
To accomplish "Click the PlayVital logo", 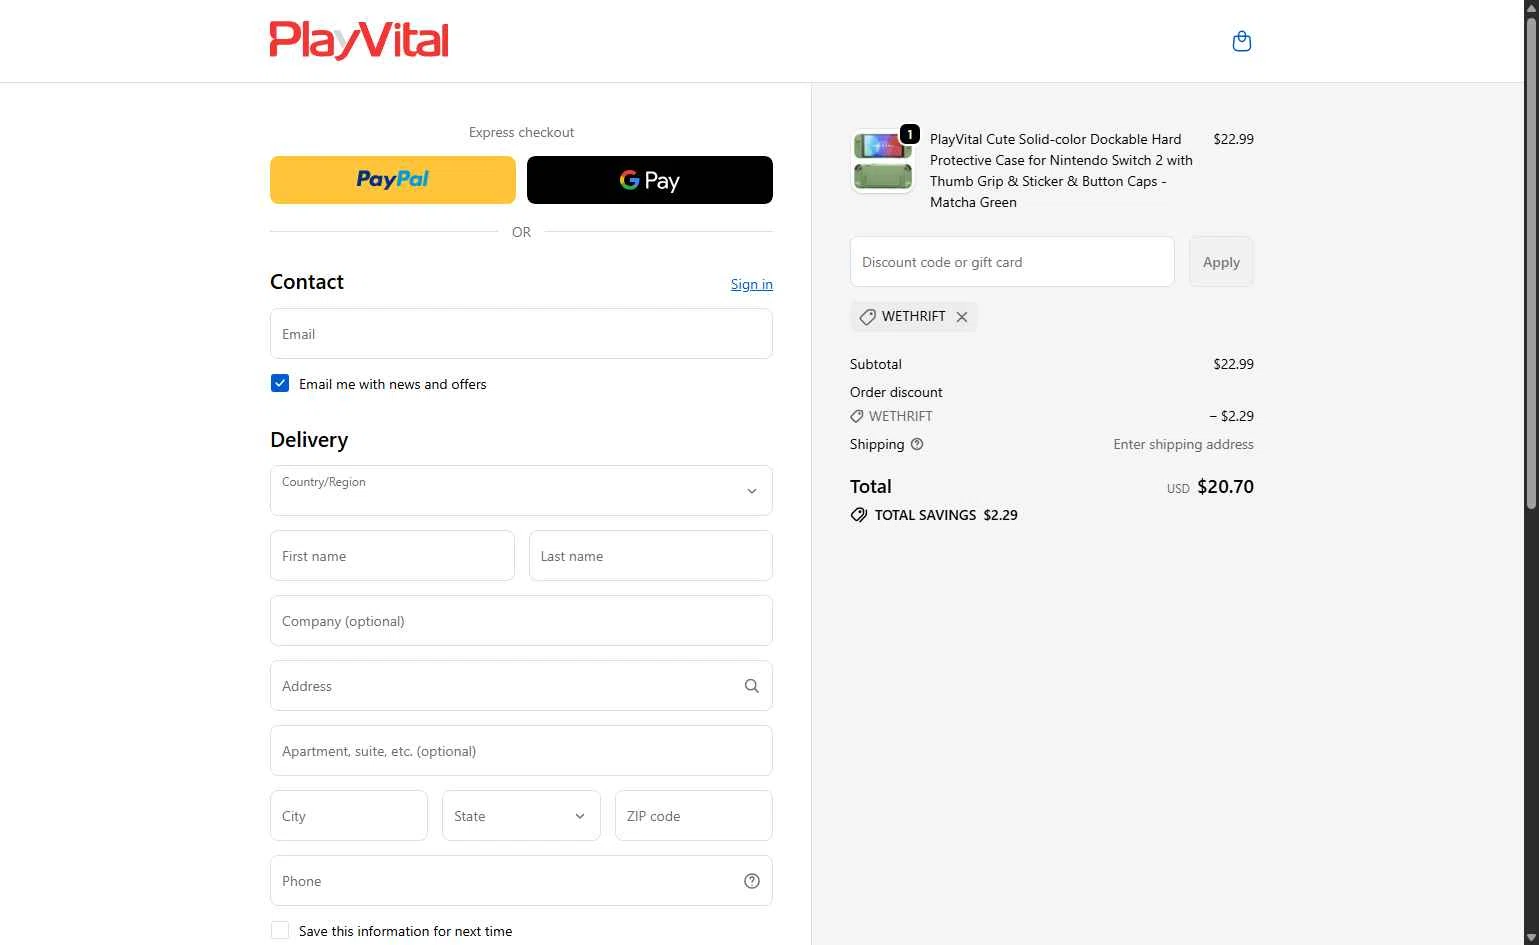I will point(359,41).
